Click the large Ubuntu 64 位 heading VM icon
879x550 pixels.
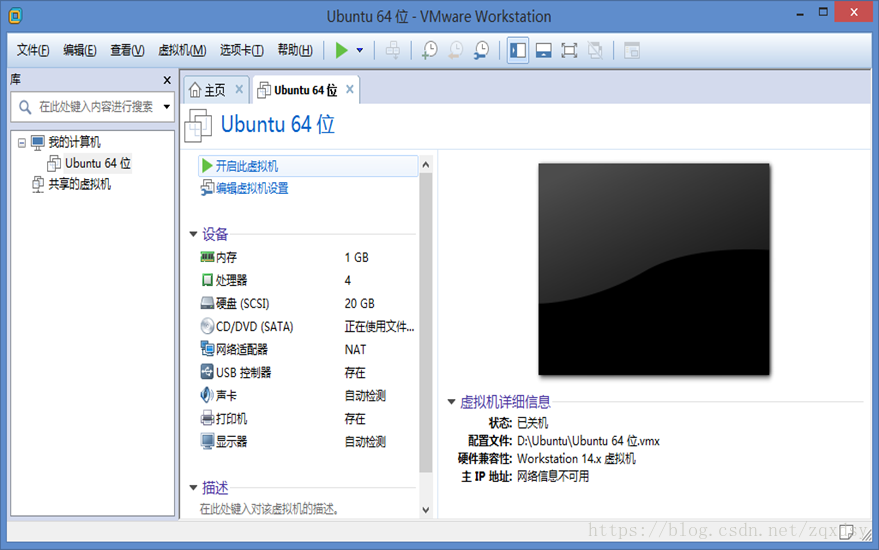click(x=198, y=125)
